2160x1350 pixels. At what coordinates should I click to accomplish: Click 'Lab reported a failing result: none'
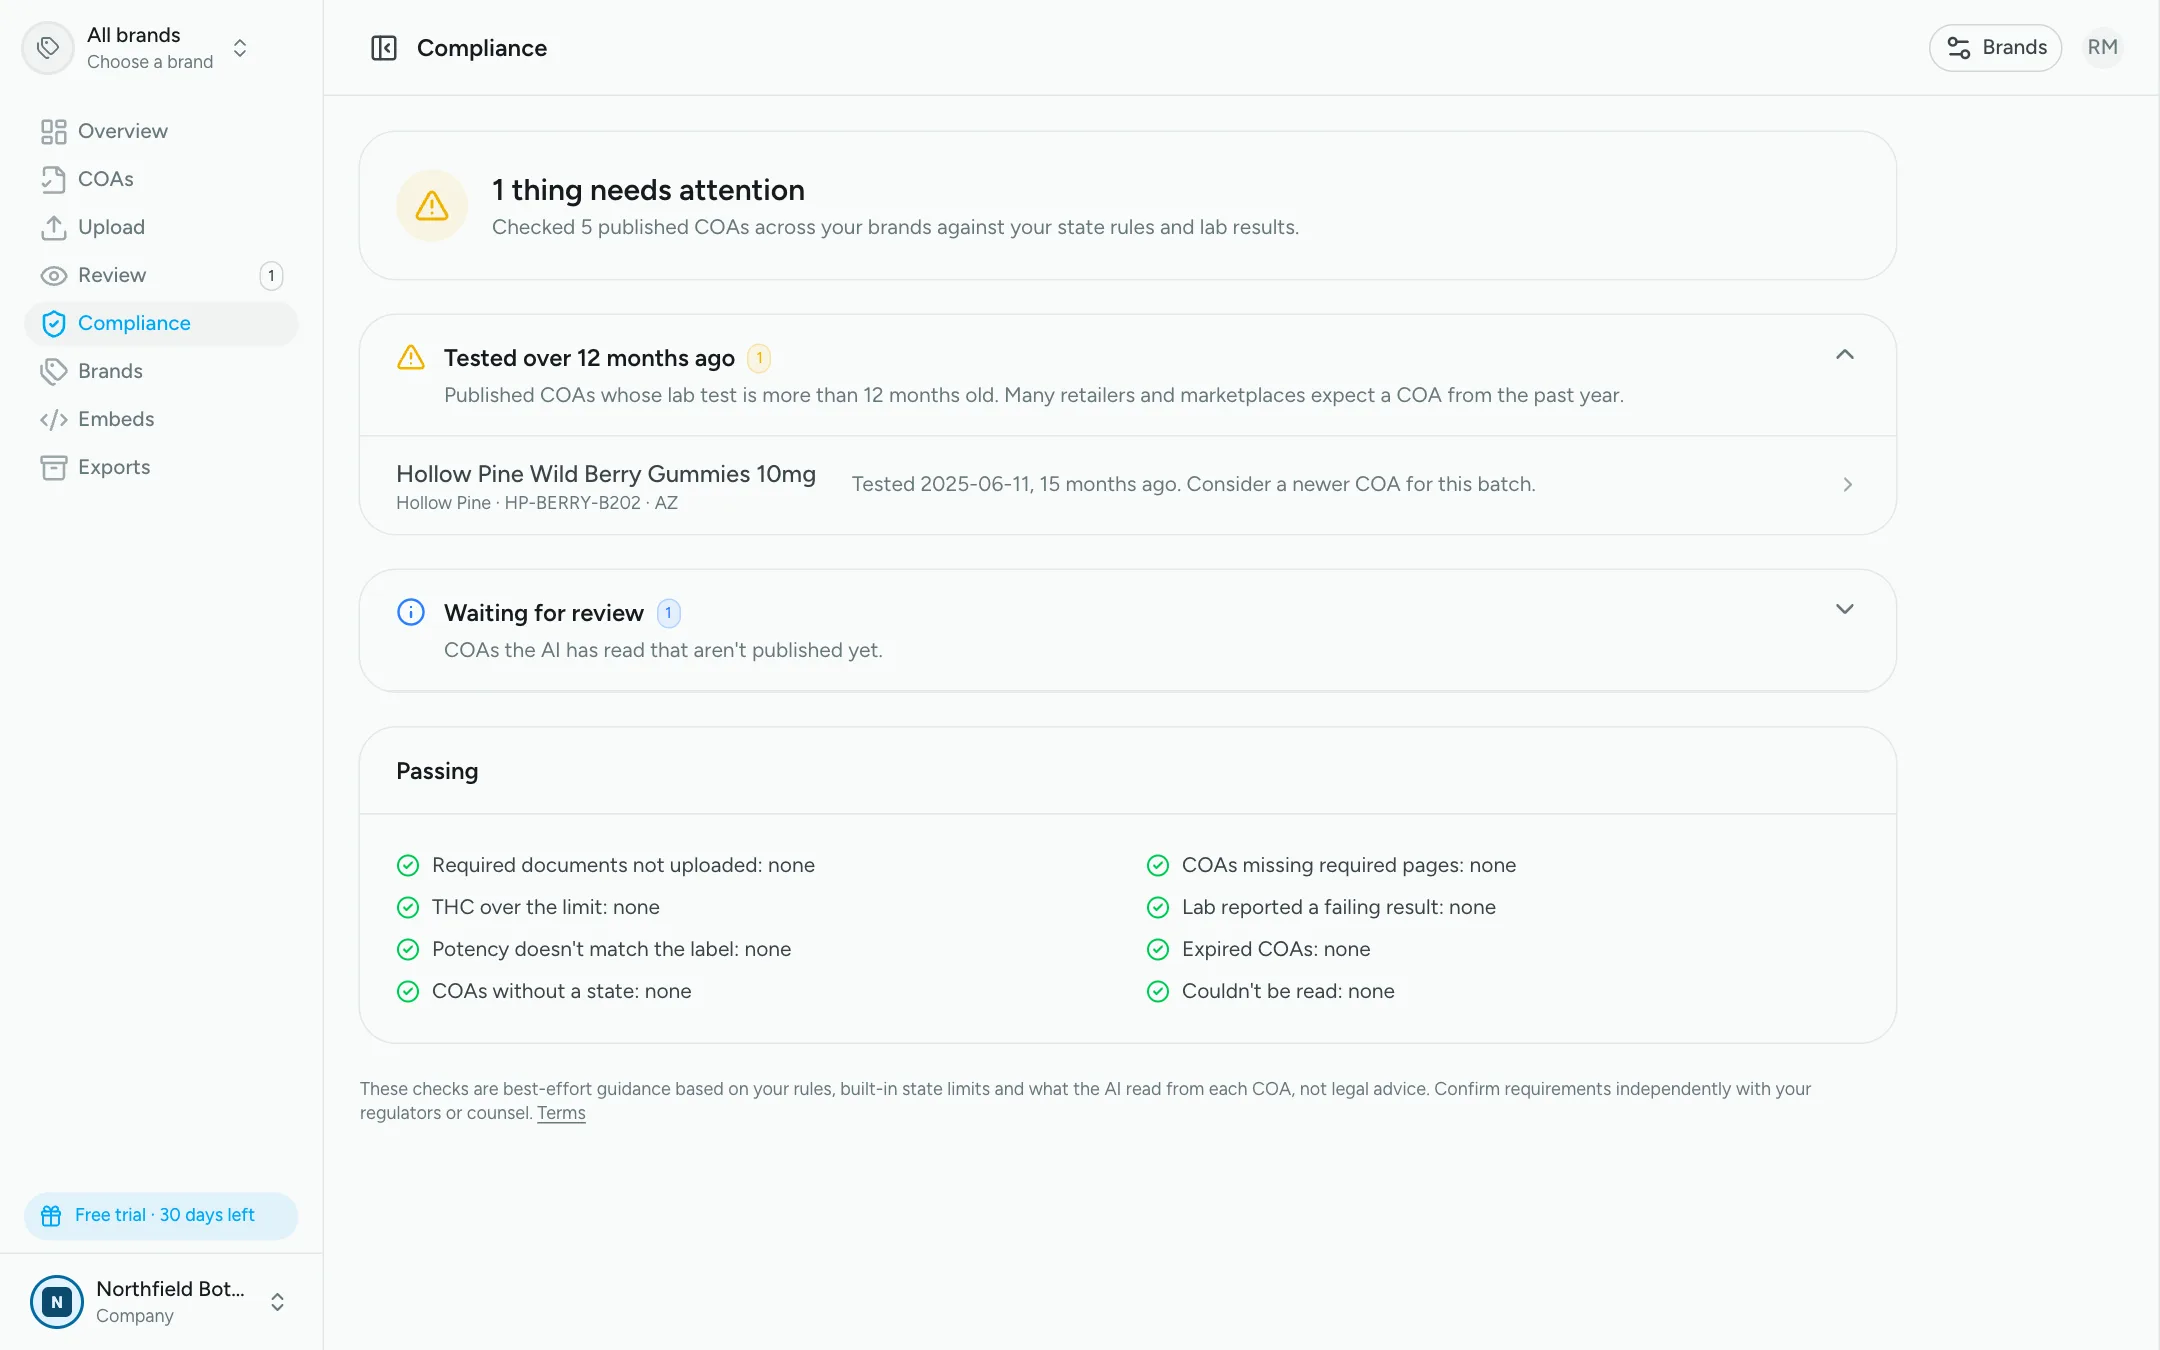point(1339,907)
